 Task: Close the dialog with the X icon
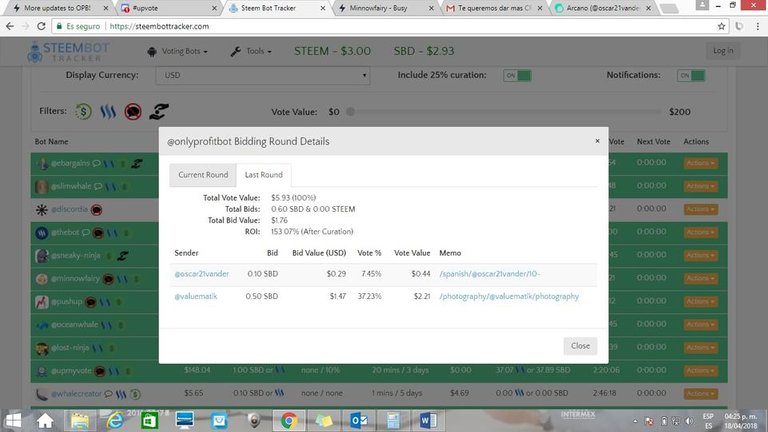(x=597, y=141)
